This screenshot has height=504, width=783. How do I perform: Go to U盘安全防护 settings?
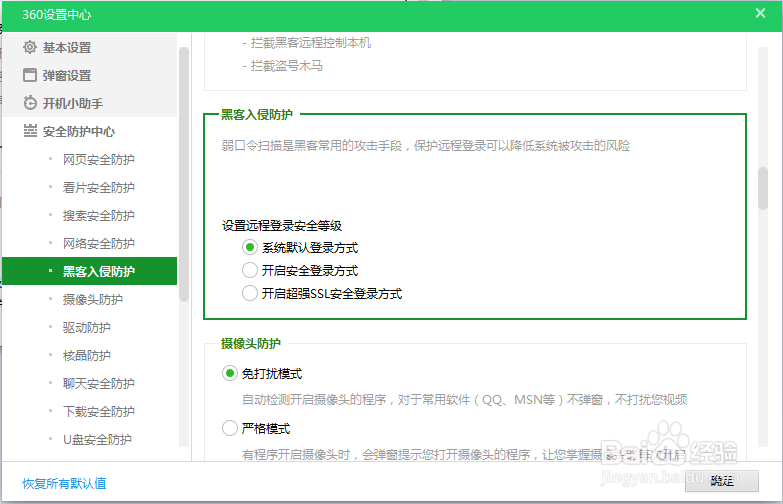tap(97, 439)
